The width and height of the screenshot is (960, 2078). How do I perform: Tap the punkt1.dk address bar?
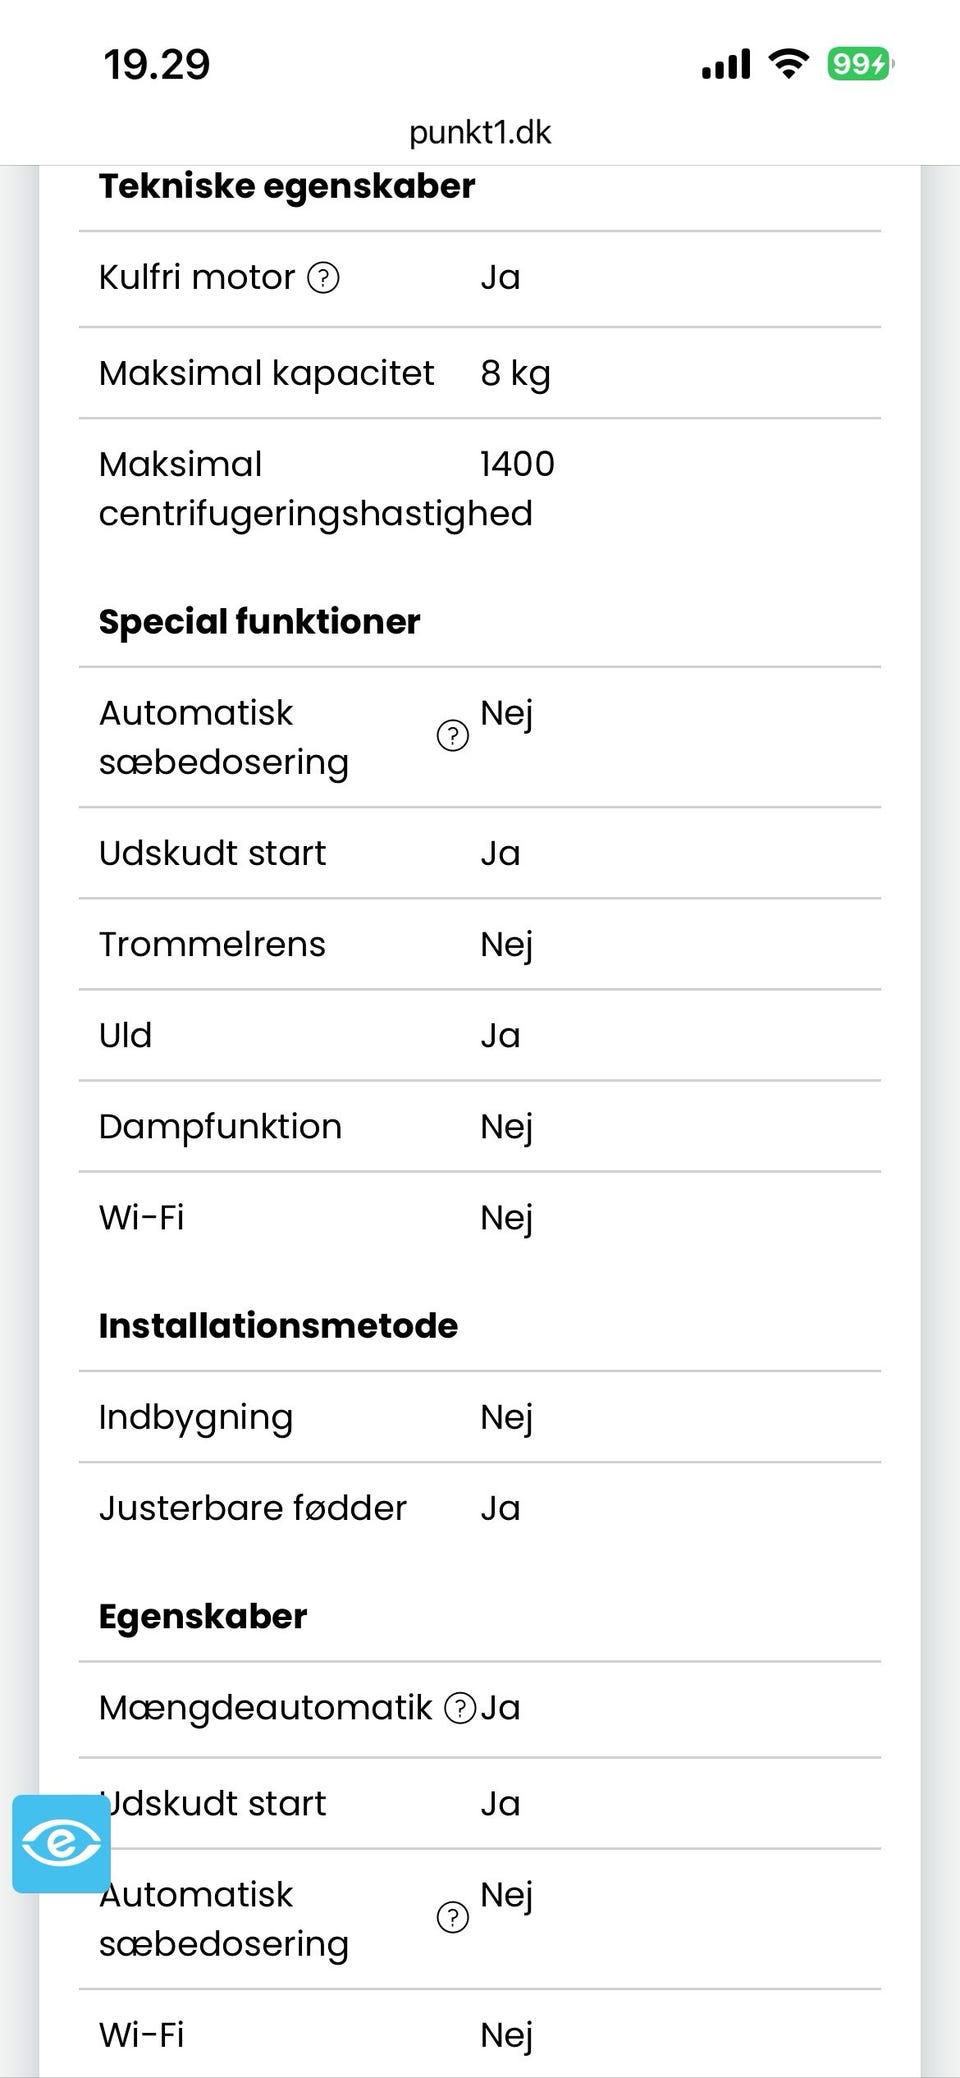(480, 132)
